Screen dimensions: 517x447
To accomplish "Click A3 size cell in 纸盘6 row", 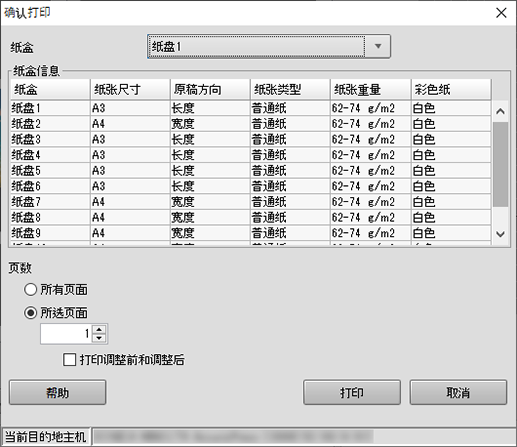I will click(130, 186).
